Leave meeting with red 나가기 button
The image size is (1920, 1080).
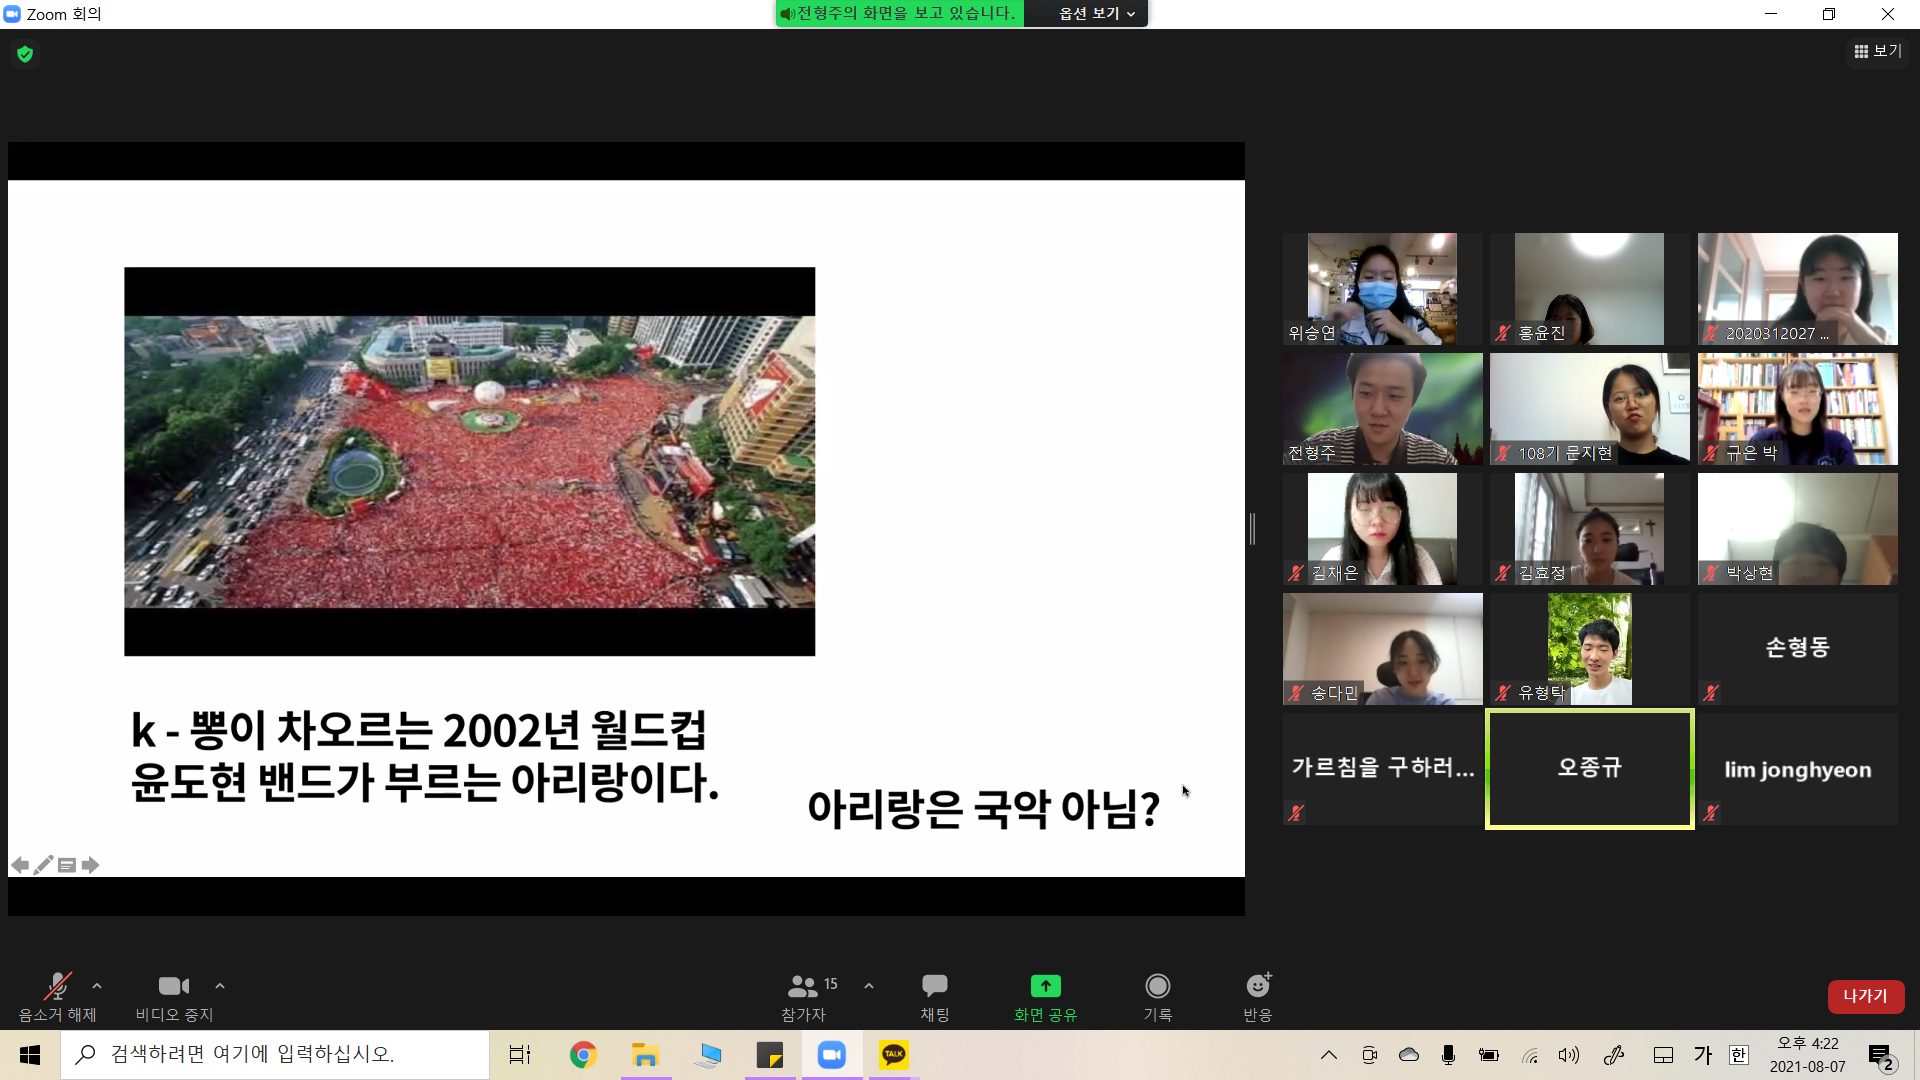click(x=1865, y=996)
